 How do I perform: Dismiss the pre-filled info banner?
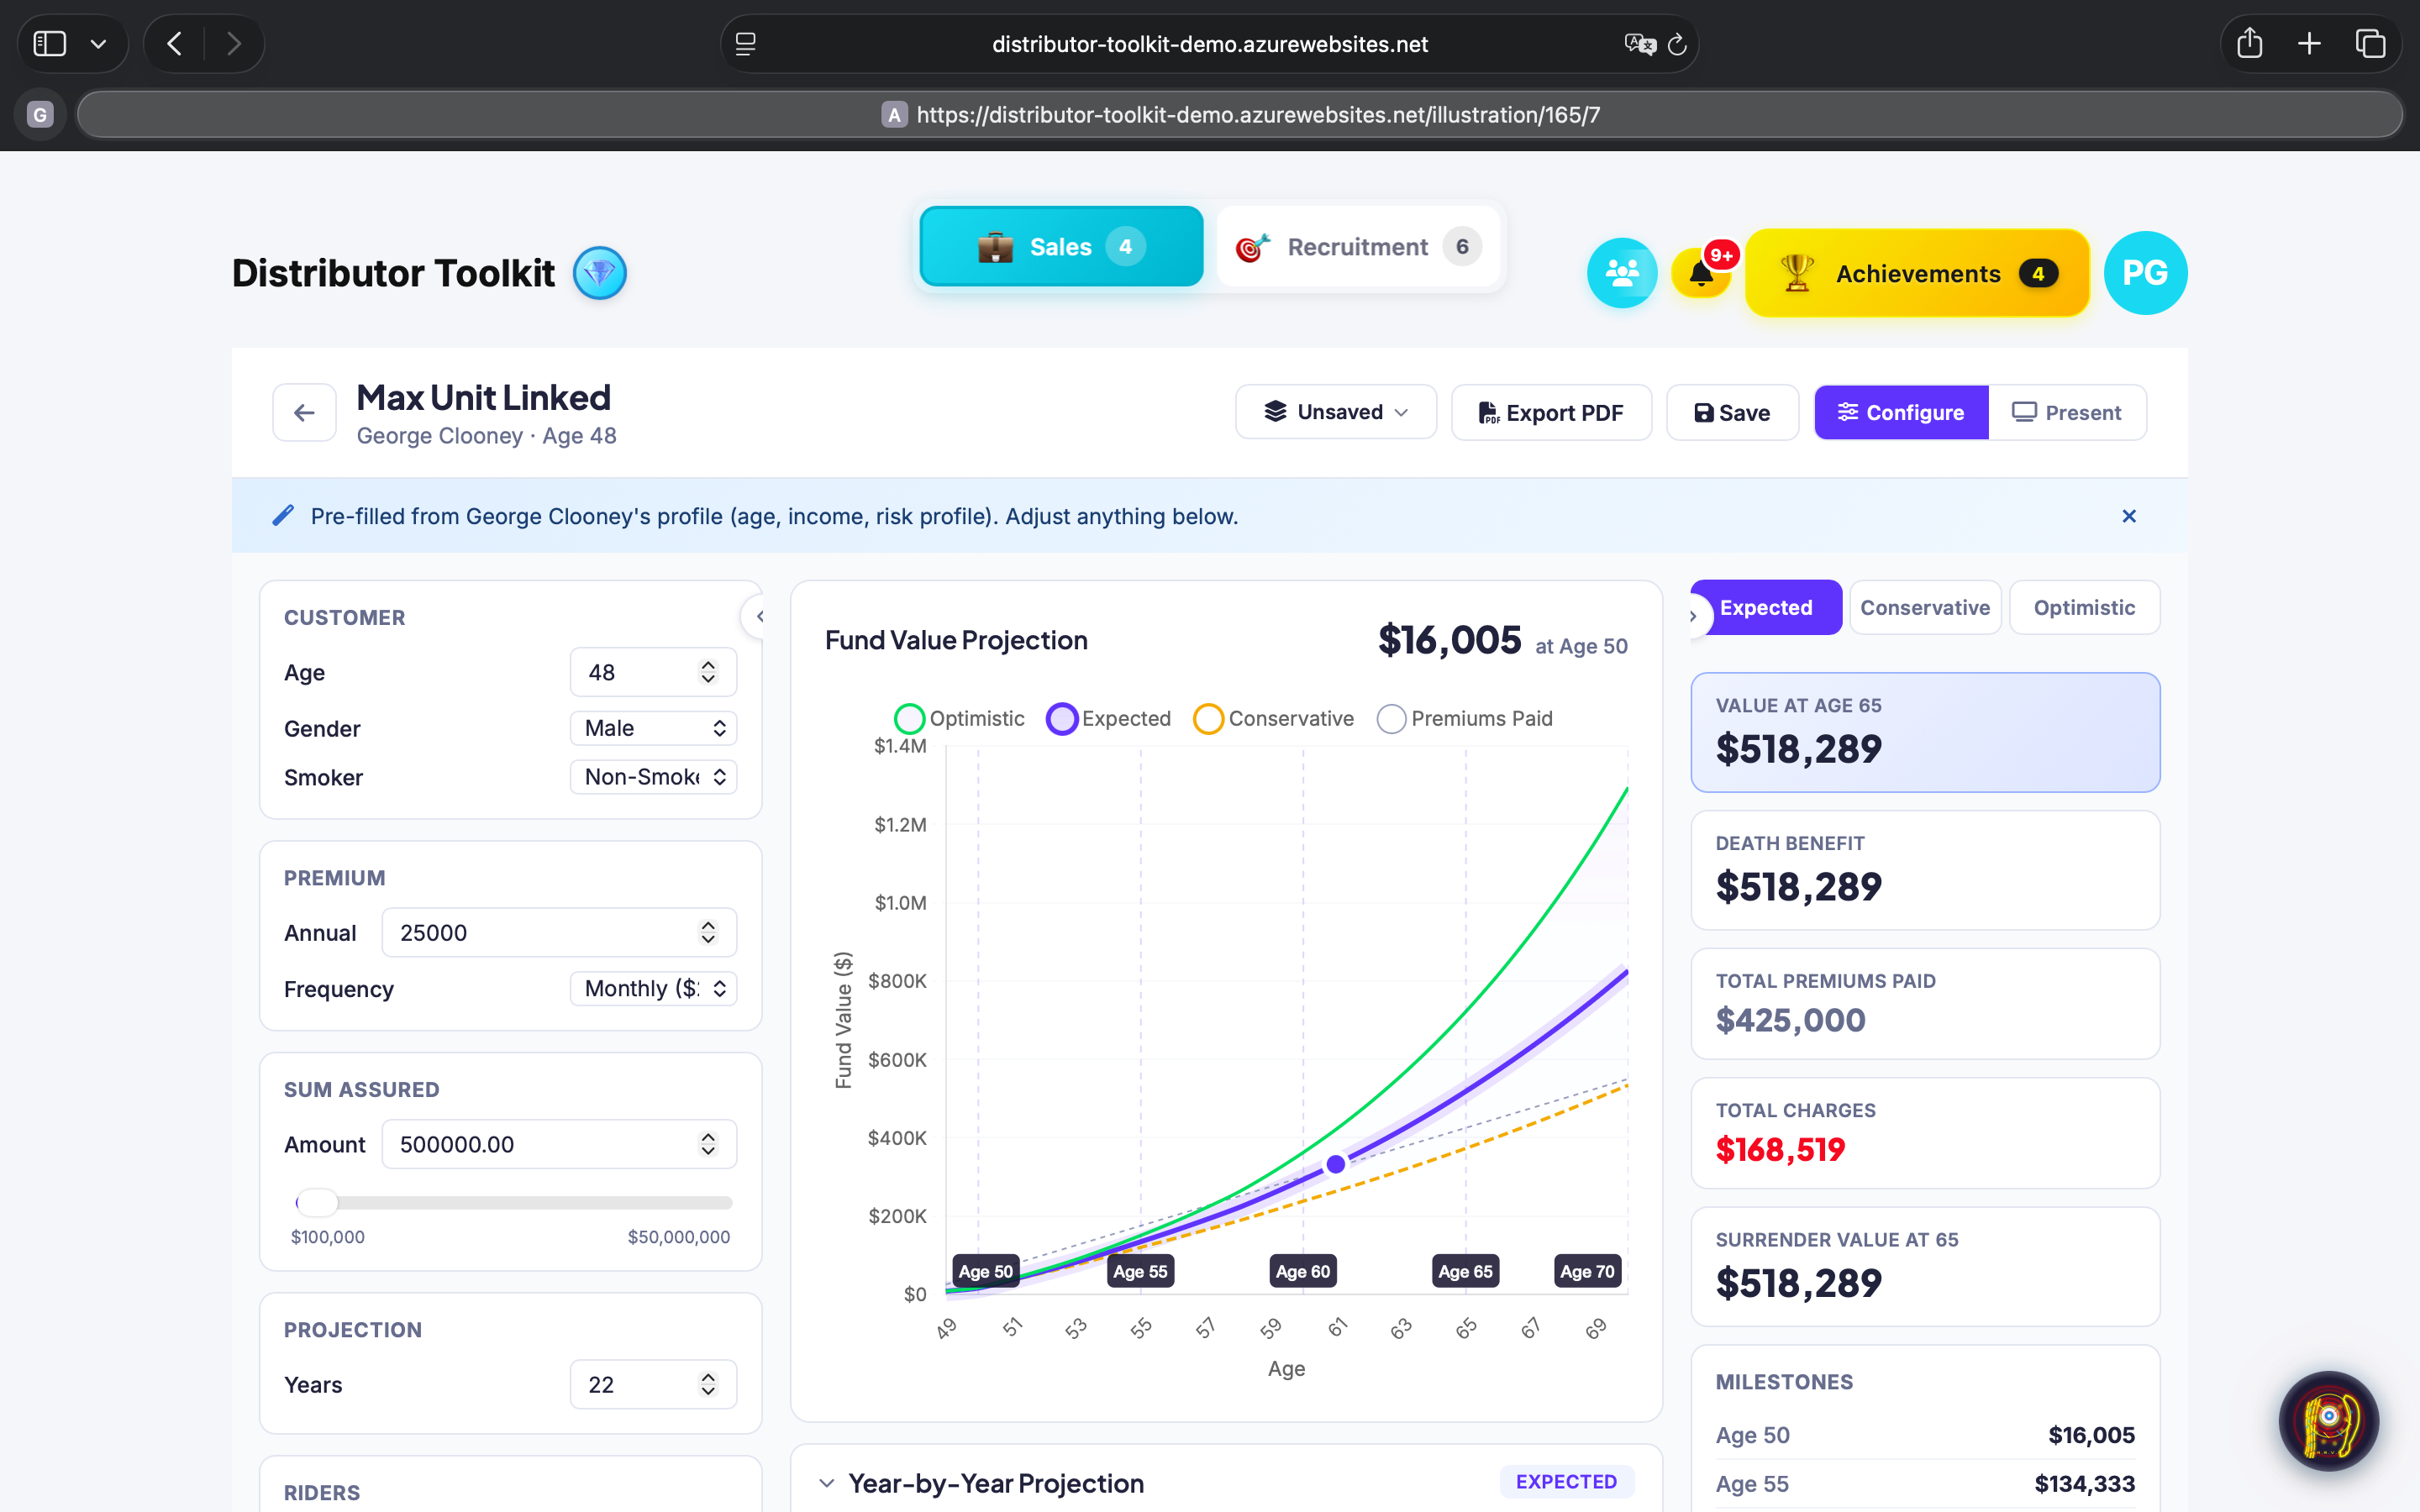point(2128,516)
